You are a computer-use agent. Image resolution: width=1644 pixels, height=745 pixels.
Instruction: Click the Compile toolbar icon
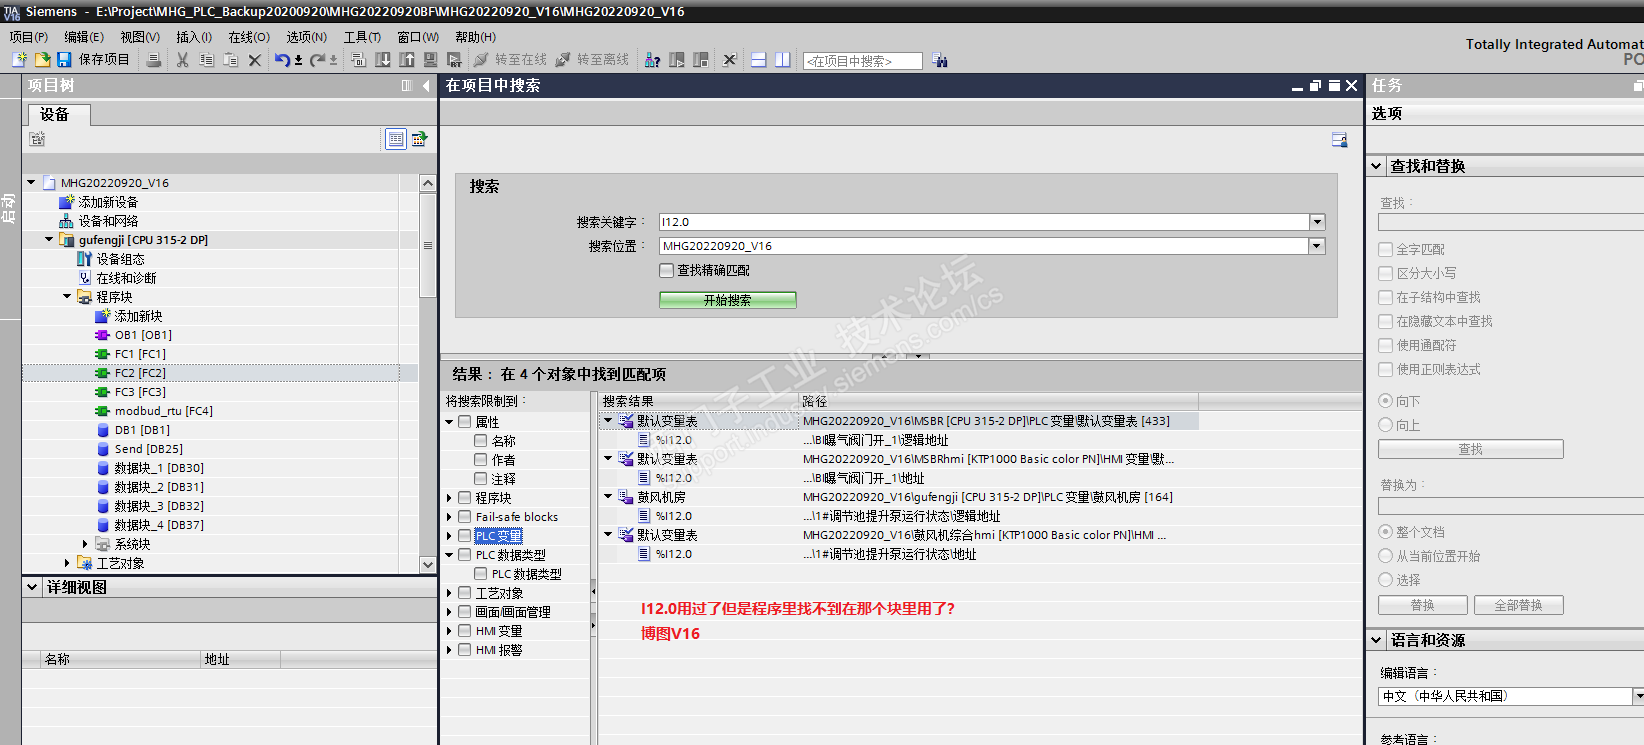[358, 60]
